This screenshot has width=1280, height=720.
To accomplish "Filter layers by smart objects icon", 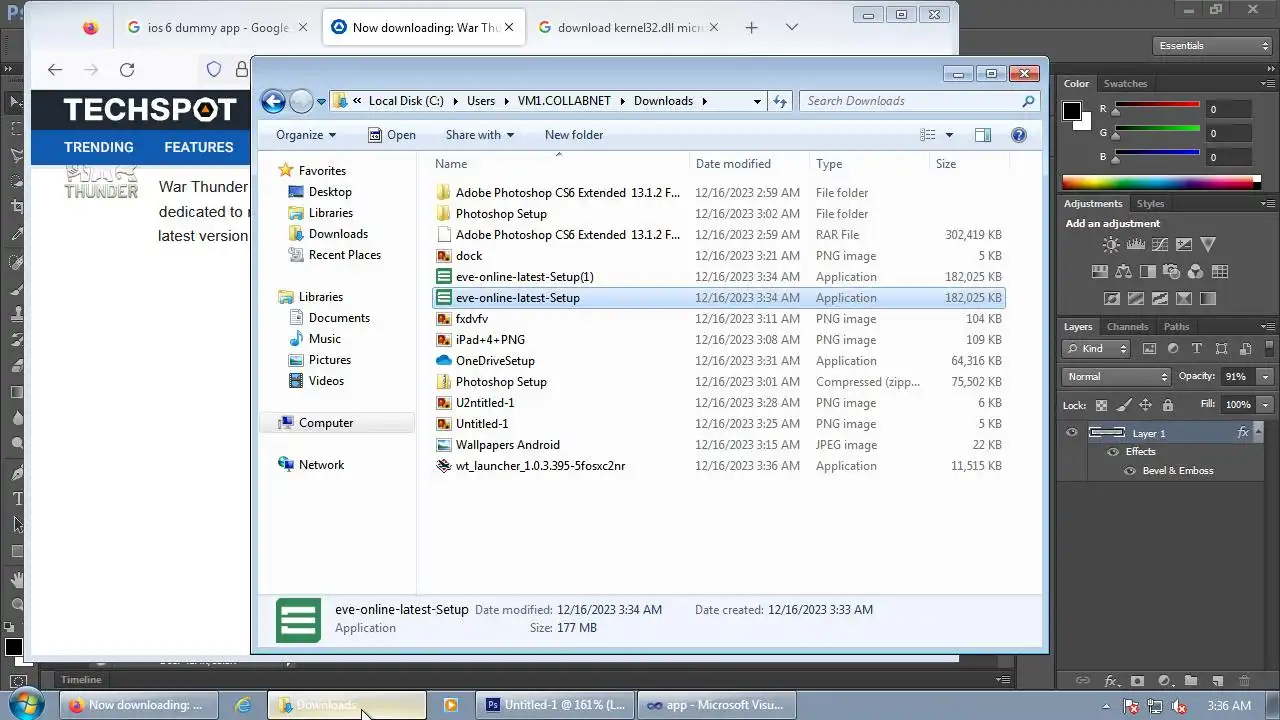I will (x=1245, y=348).
